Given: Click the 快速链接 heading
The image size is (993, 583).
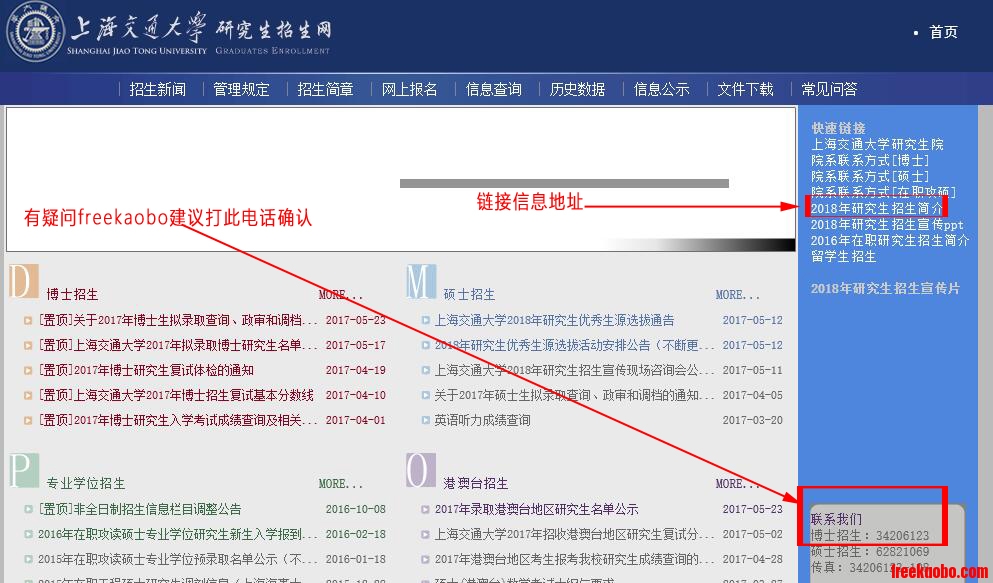Looking at the screenshot, I should (838, 129).
